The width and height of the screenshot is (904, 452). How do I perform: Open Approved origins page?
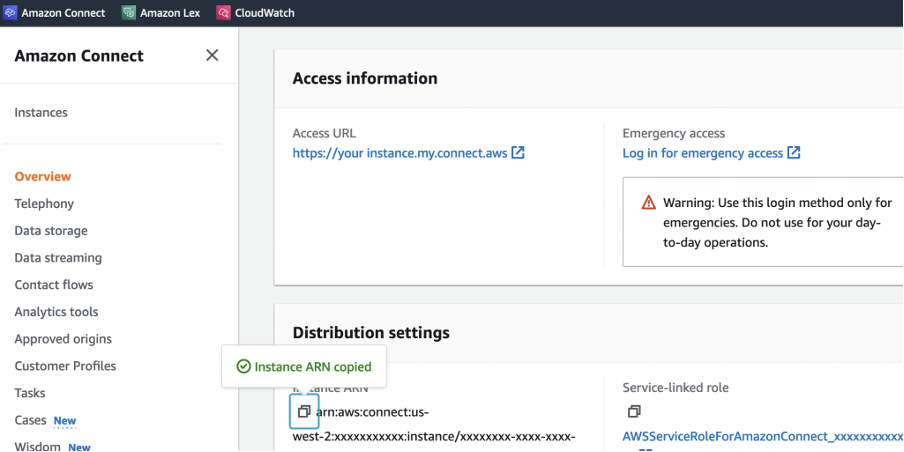pyautogui.click(x=63, y=339)
